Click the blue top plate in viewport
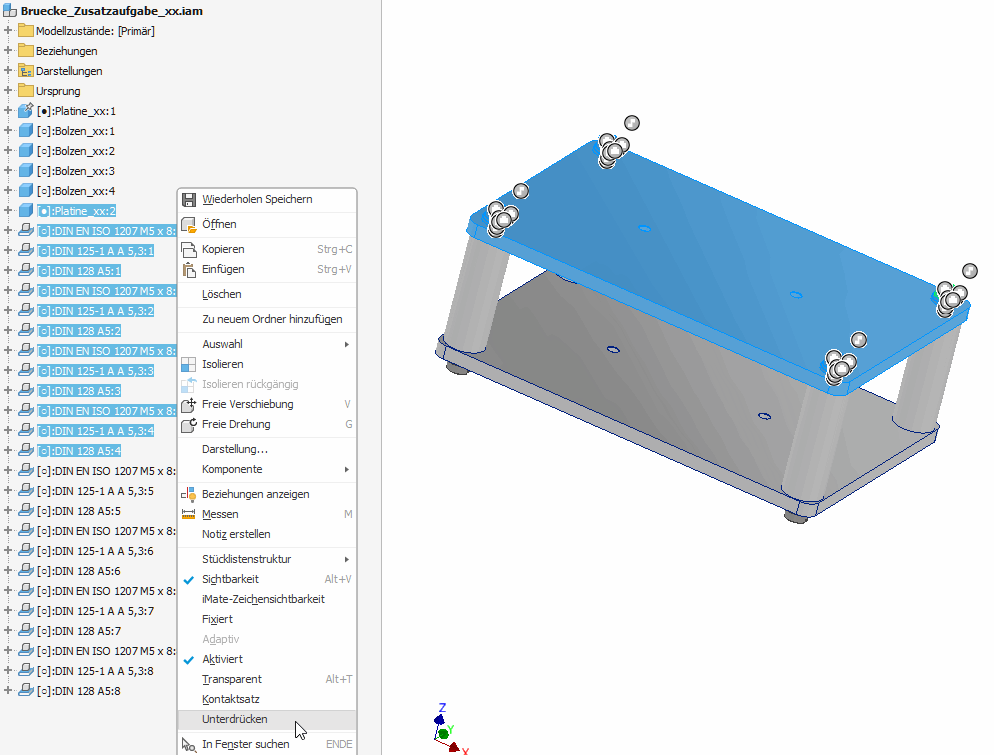Image resolution: width=994 pixels, height=755 pixels. coord(700,260)
